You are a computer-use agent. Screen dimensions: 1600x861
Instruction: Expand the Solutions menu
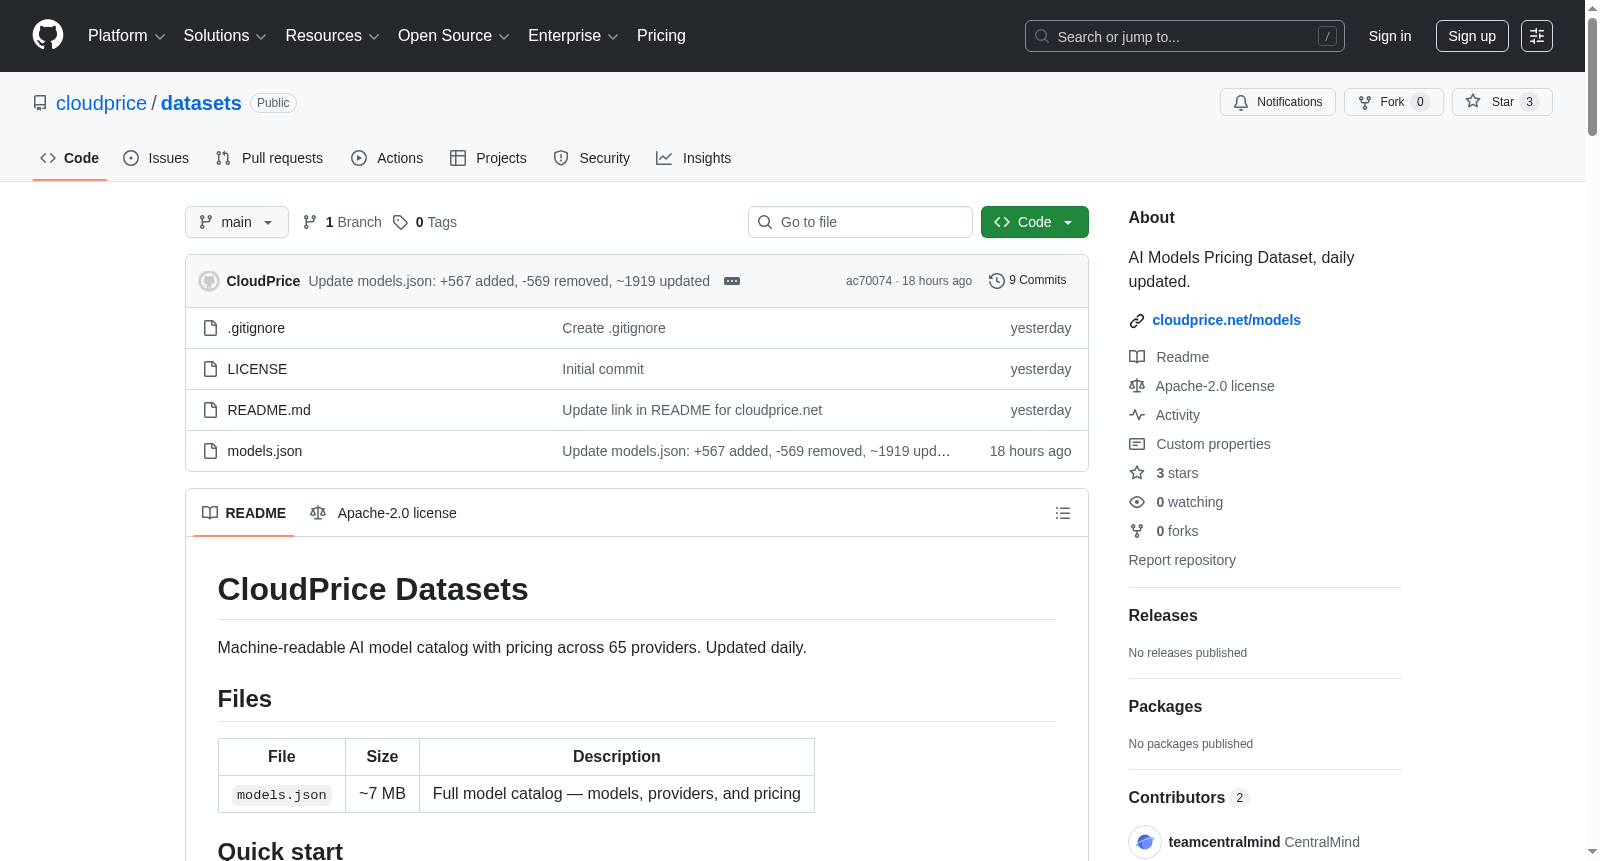[225, 36]
